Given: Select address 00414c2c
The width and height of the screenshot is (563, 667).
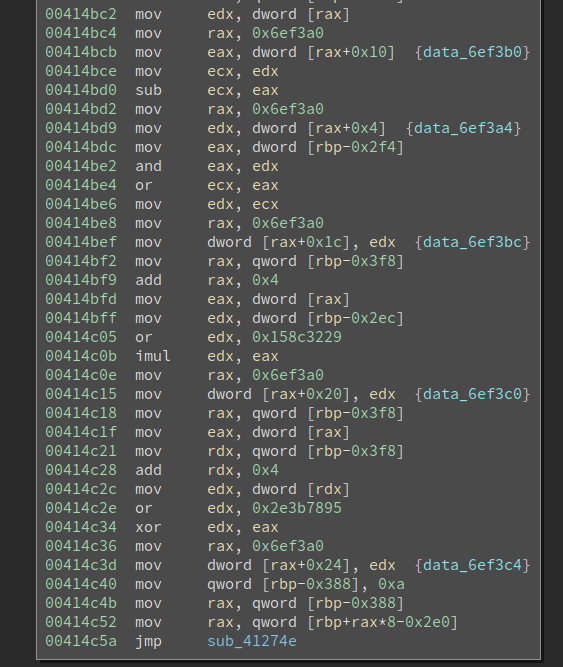Looking at the screenshot, I should (x=81, y=489).
